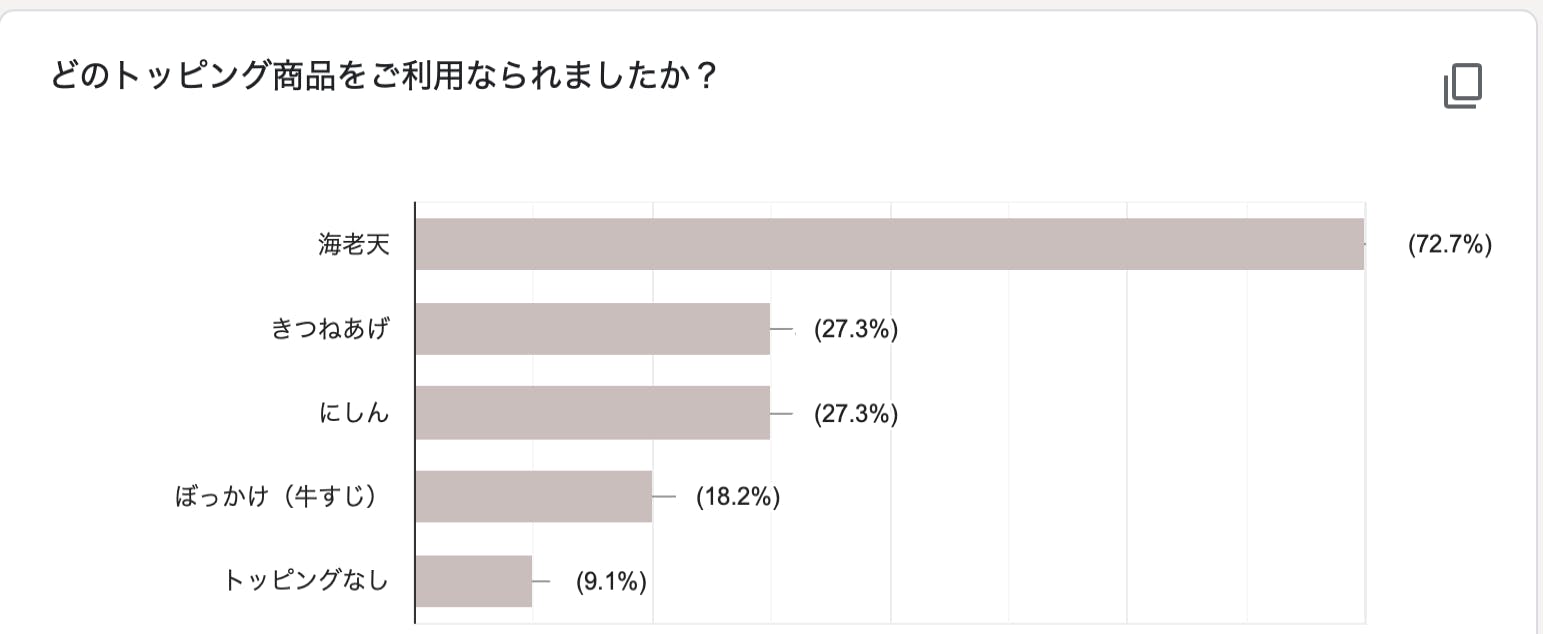Select the トッピングなし axis label
This screenshot has height=634, width=1543.
point(305,581)
